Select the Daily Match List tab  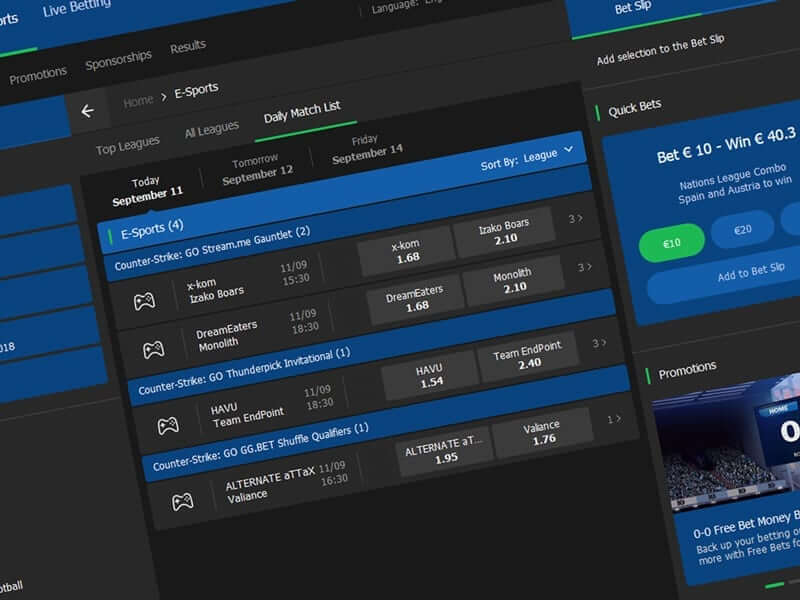point(302,112)
